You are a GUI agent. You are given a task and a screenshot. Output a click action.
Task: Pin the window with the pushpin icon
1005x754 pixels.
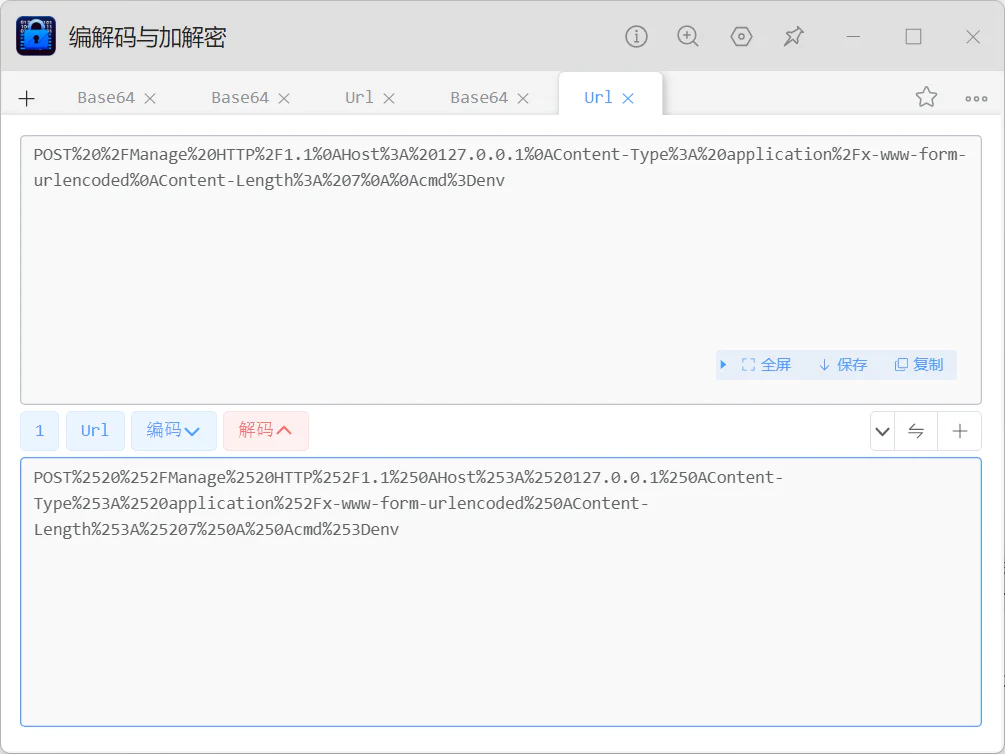793,37
